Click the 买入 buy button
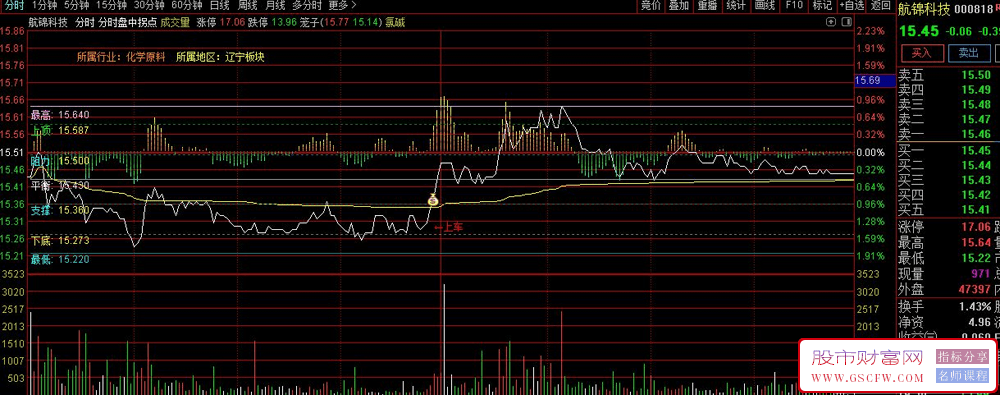The height and width of the screenshot is (395, 1000). [x=921, y=53]
